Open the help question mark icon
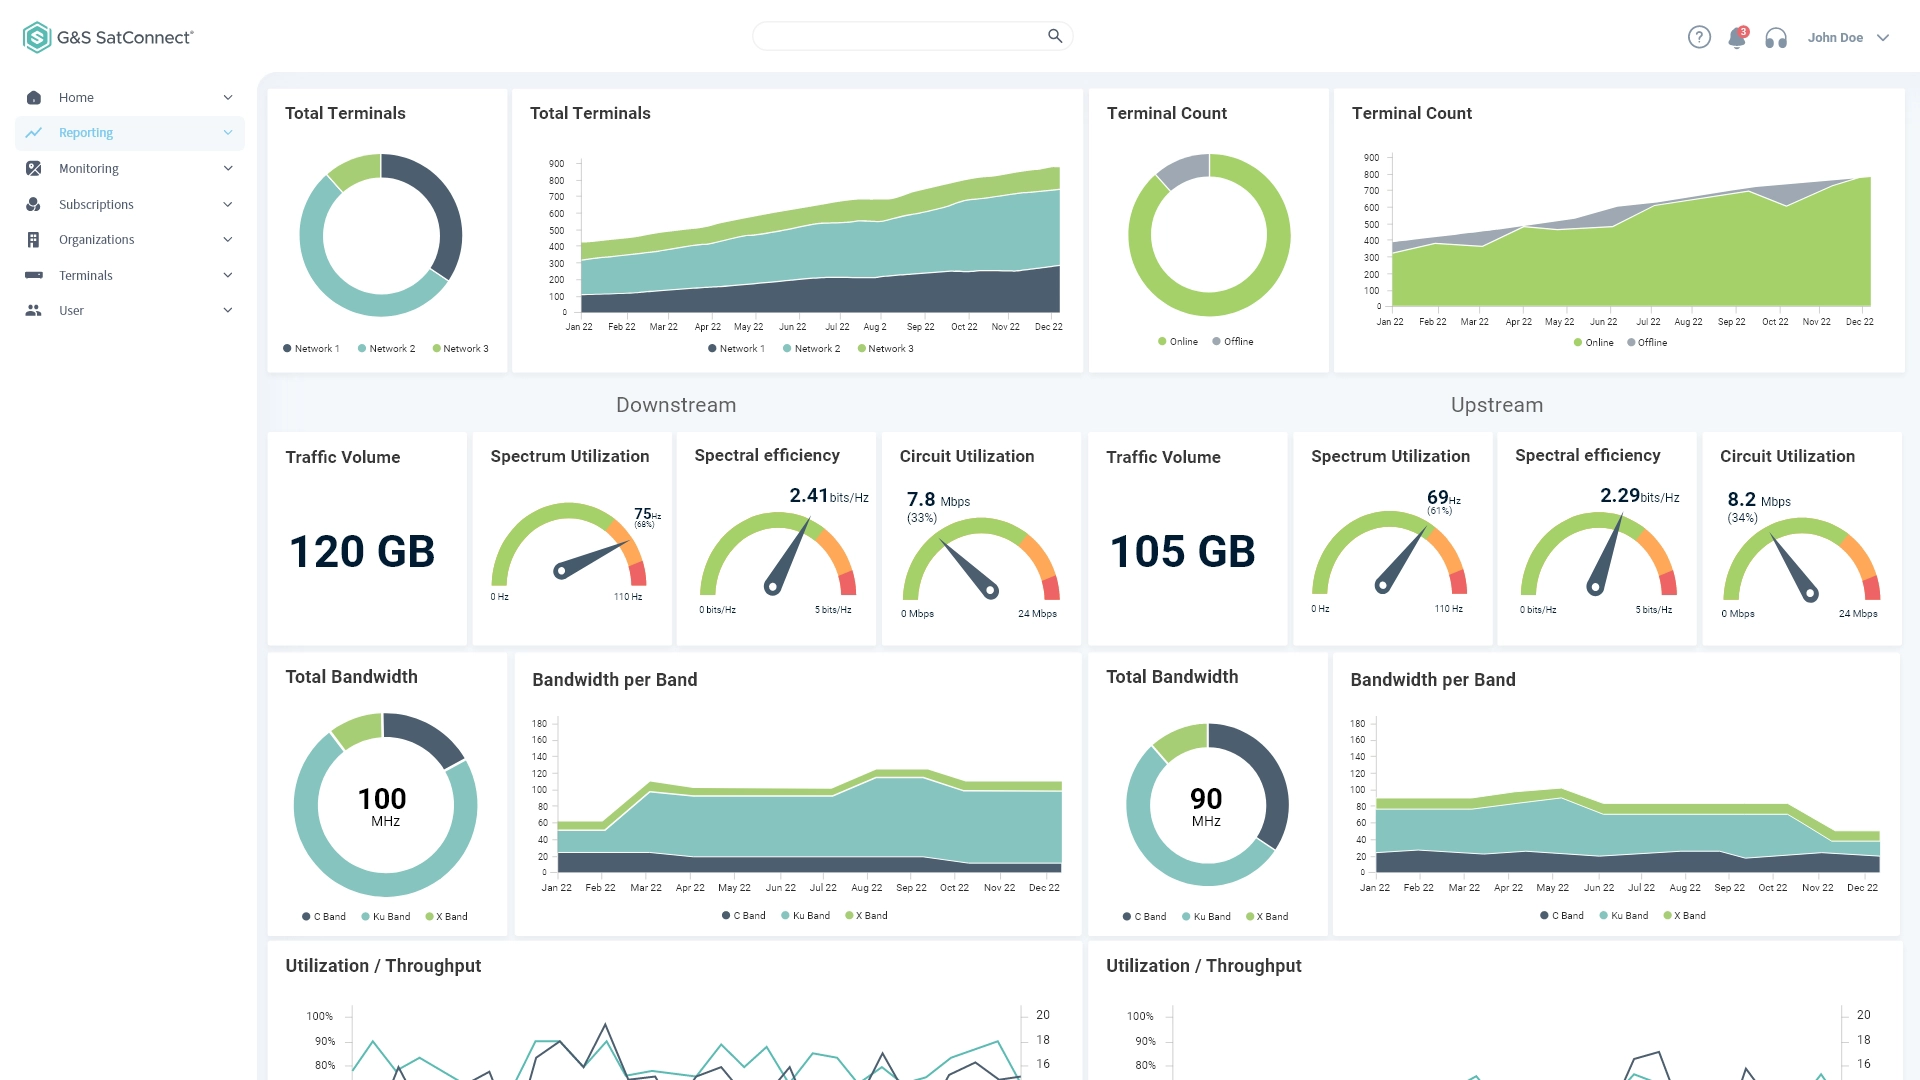Screen dimensions: 1920x1080 tap(1699, 37)
